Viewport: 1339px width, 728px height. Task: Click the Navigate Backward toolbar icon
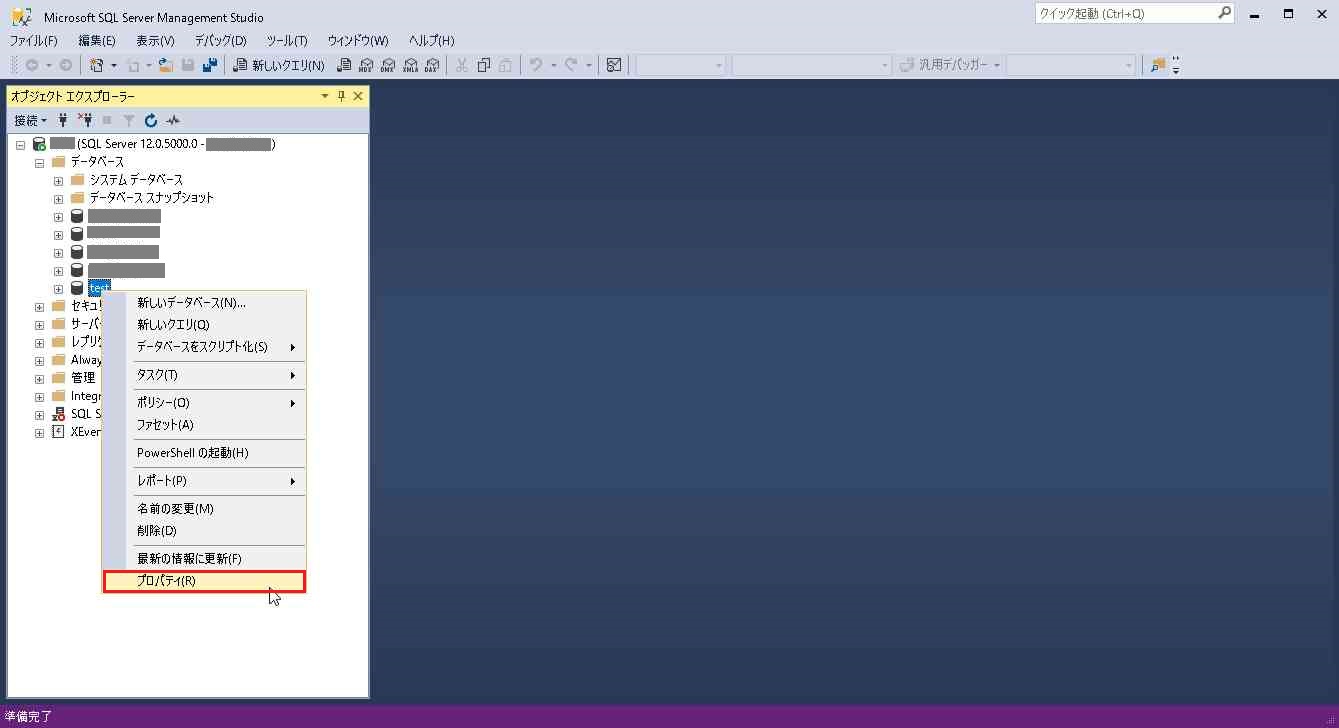32,65
